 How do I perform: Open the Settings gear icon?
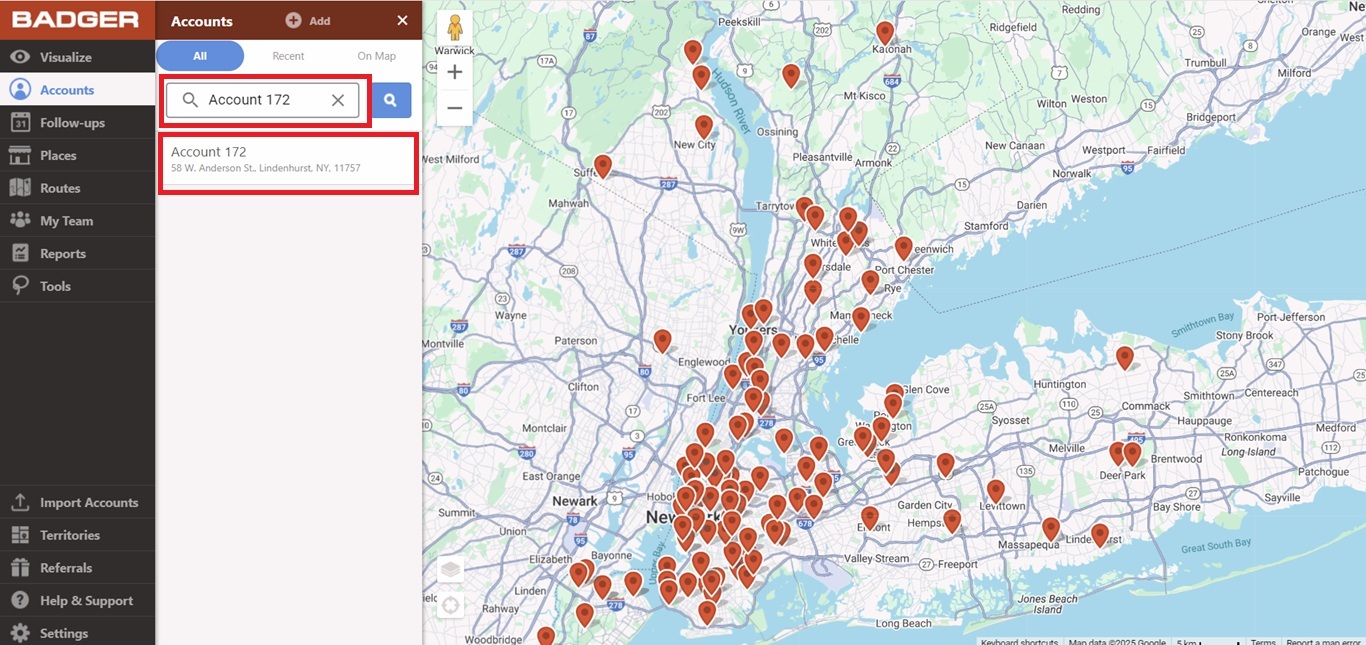[x=20, y=633]
